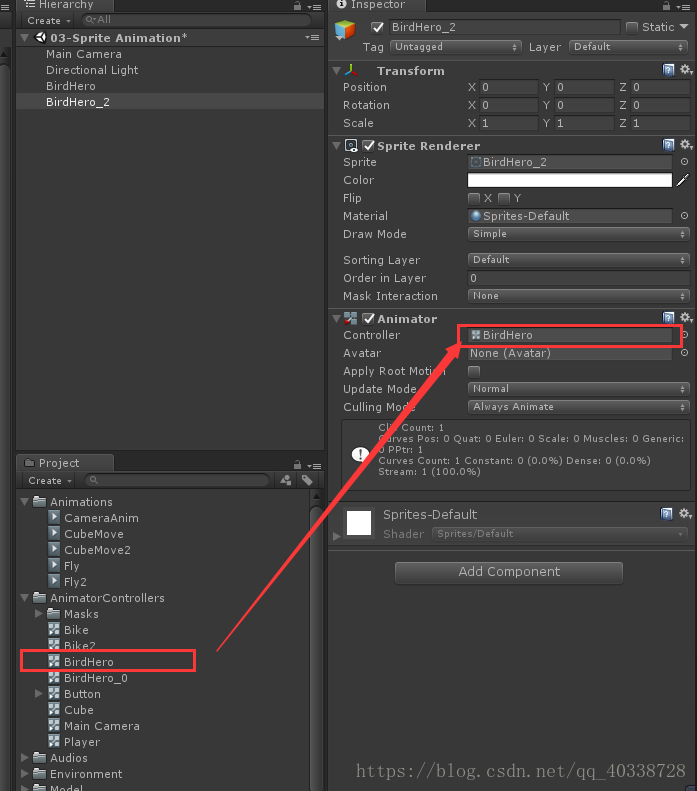Enable Flip X checkbox

coord(474,198)
